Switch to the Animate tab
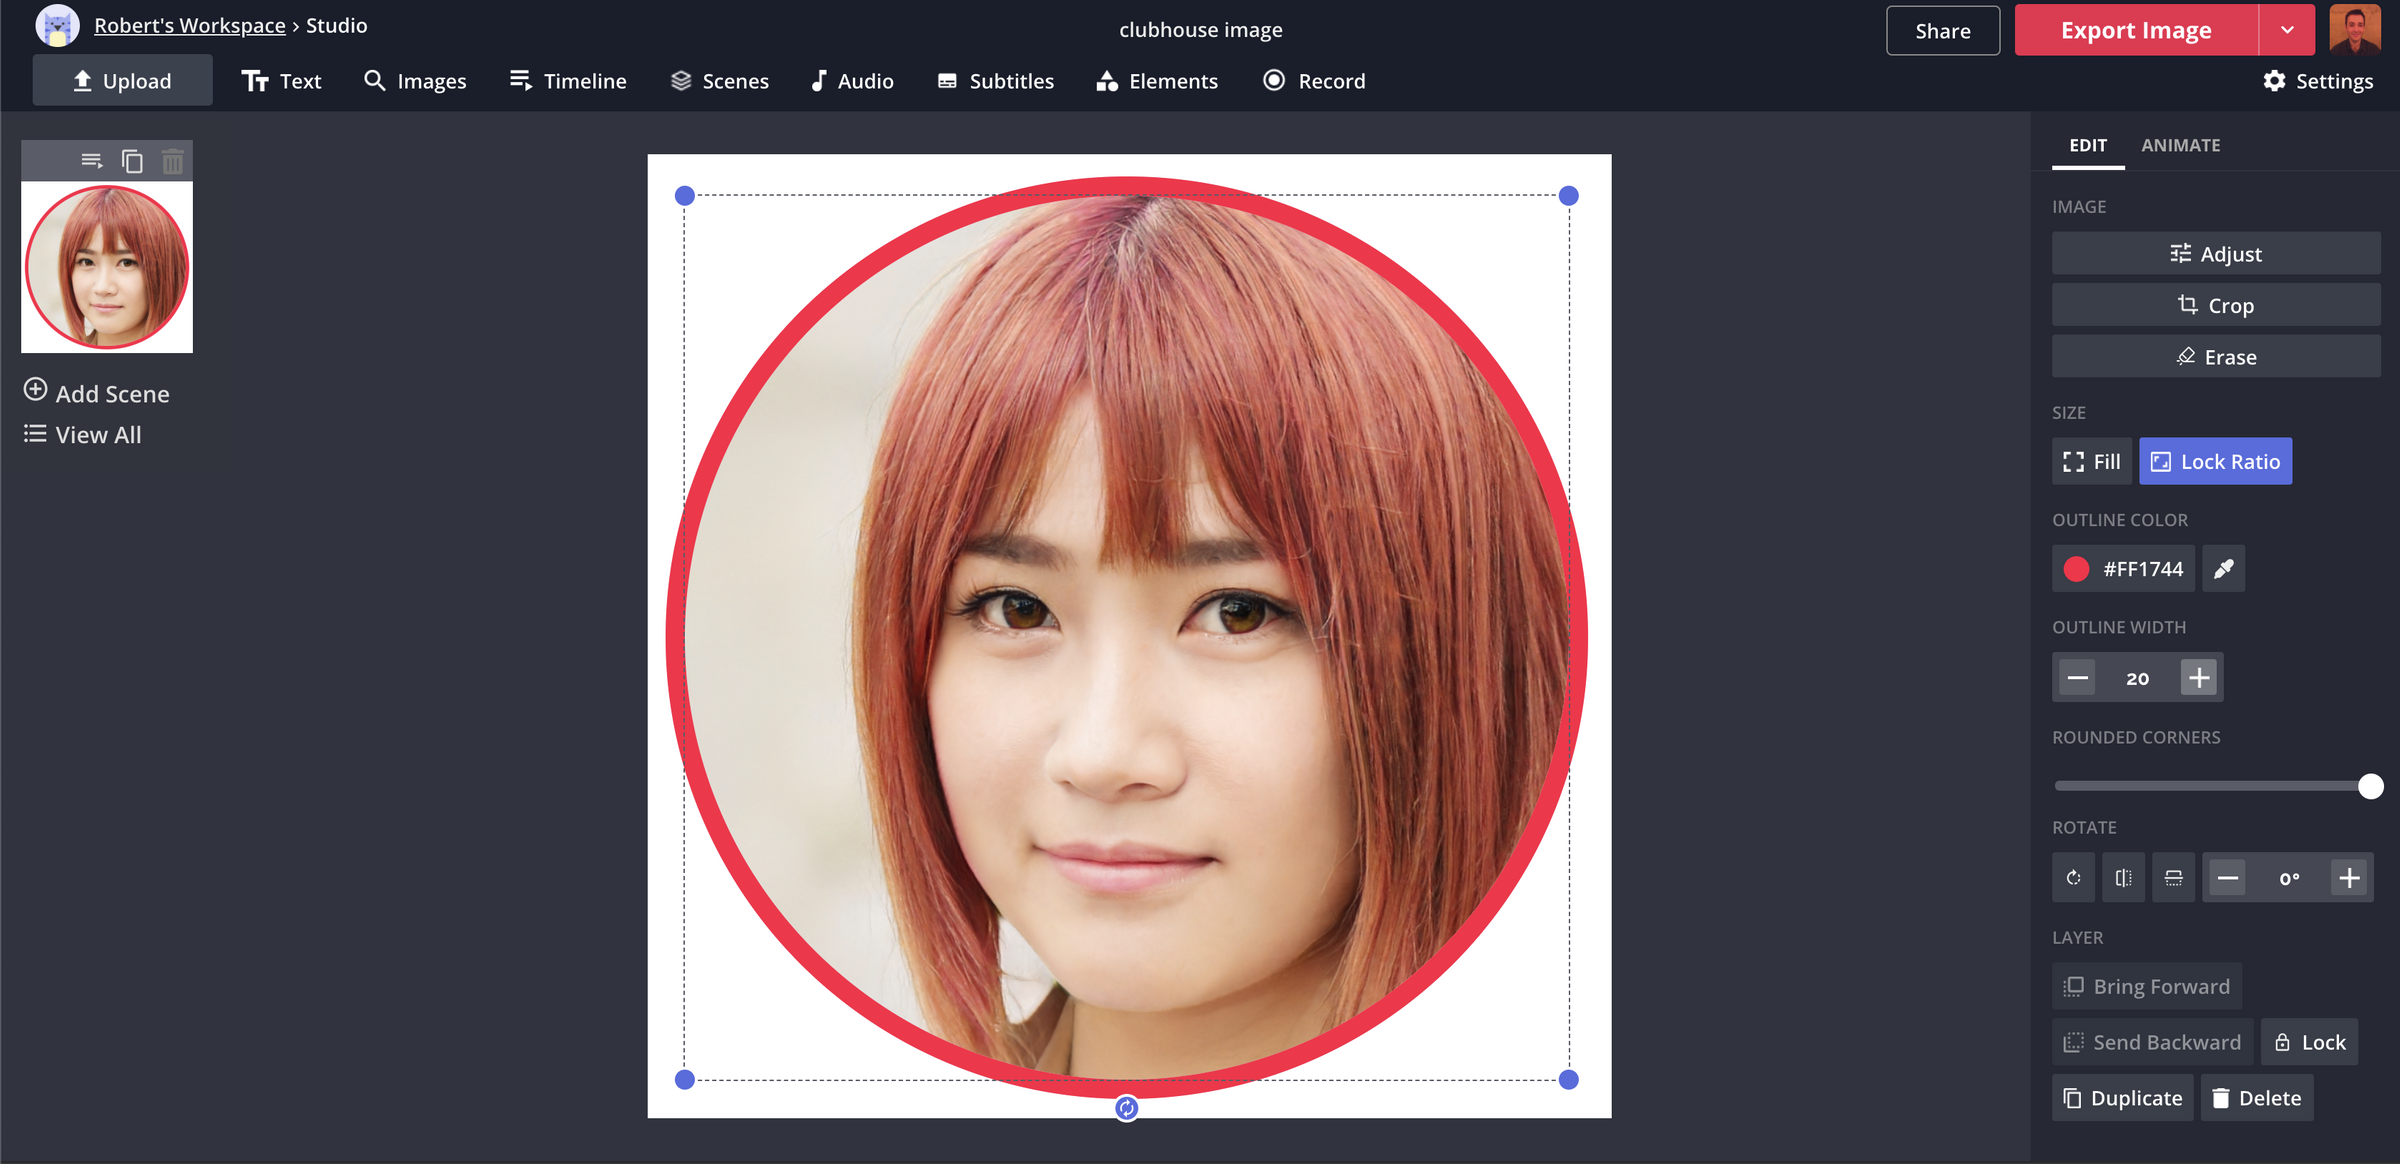Viewport: 2400px width, 1164px height. pyautogui.click(x=2180, y=145)
